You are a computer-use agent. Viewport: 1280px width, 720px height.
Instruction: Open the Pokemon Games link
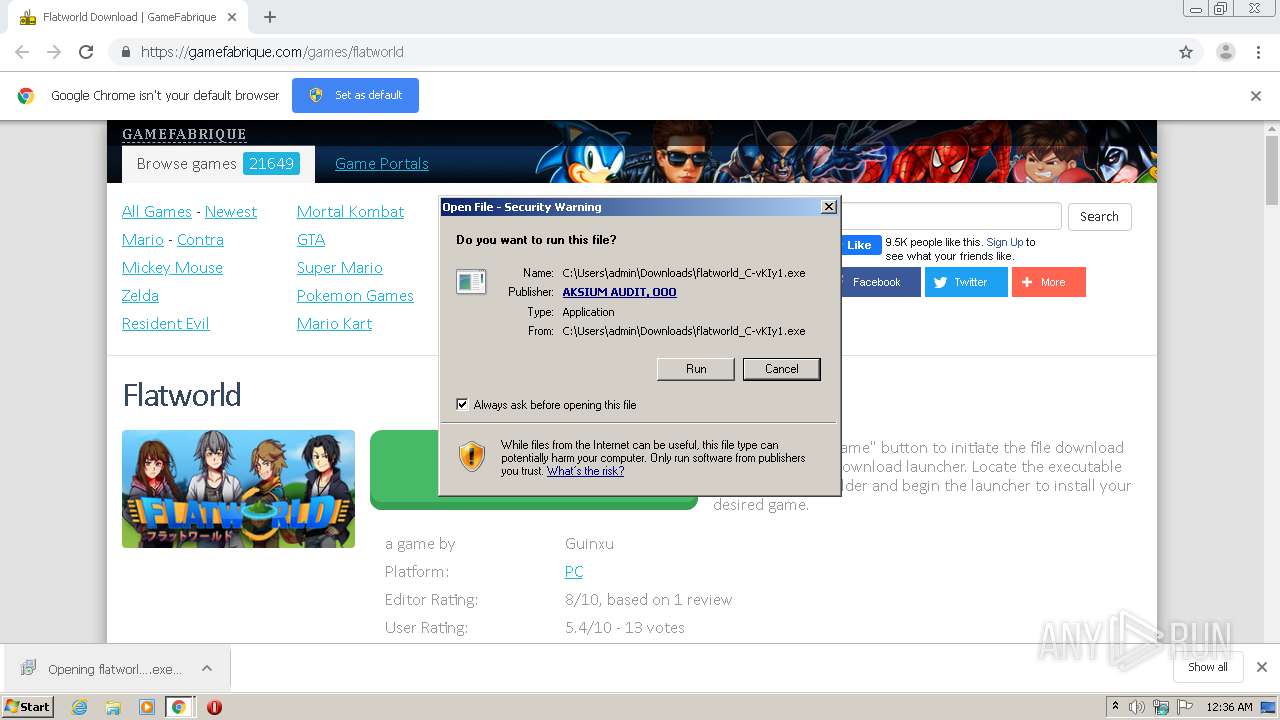[355, 296]
